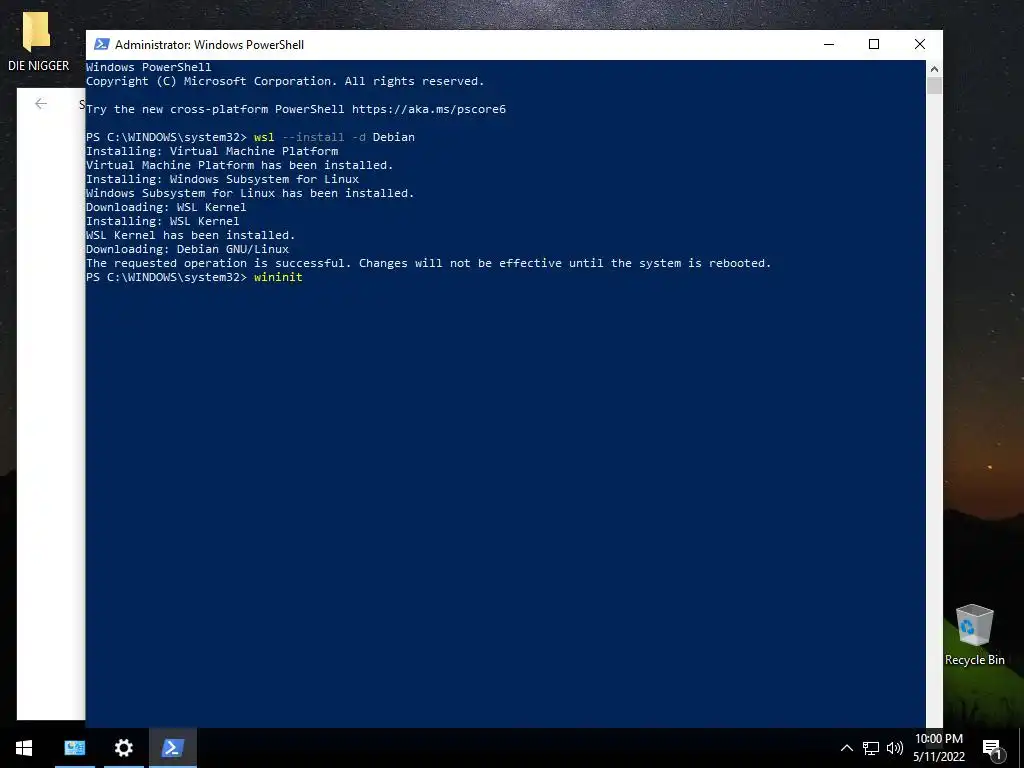This screenshot has height=768, width=1024.
Task: Click 'The requested operation is successful' line
Action: [428, 263]
